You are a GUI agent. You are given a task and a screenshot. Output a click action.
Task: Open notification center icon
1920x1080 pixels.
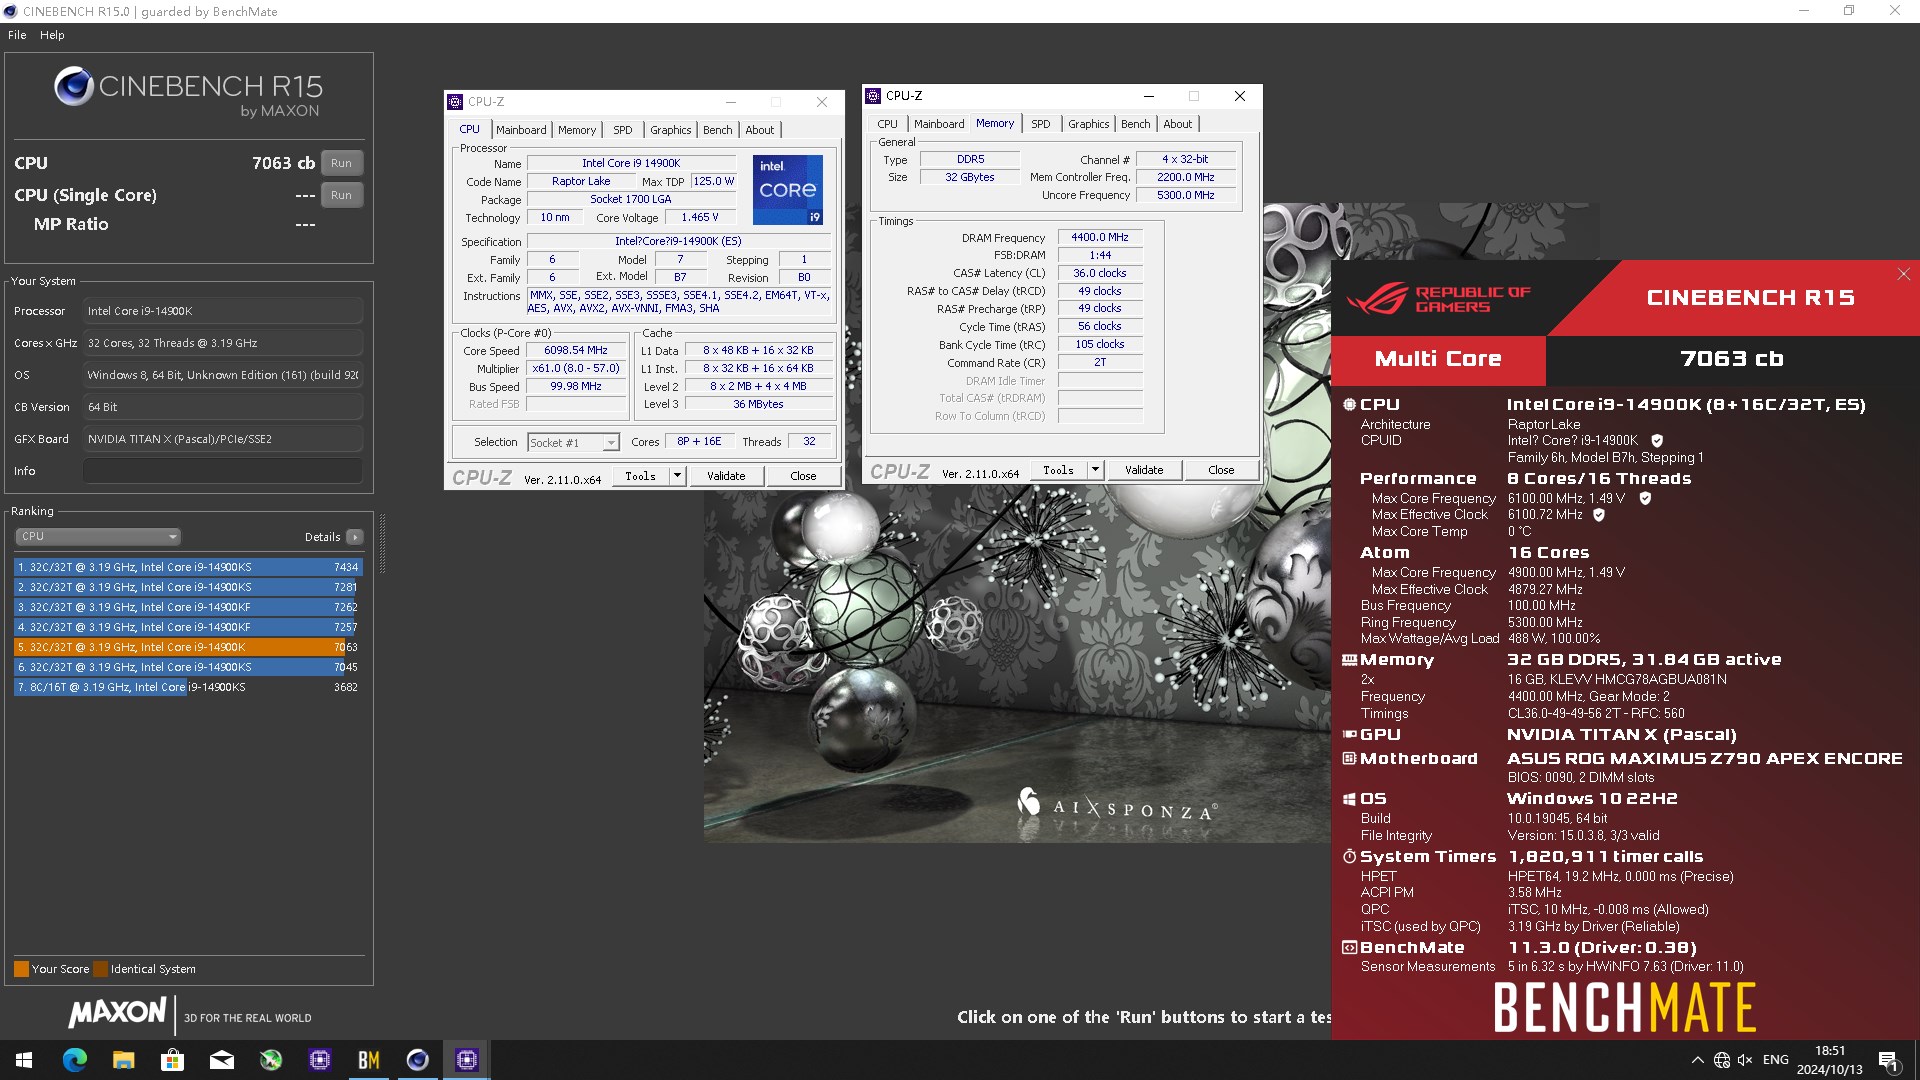pos(1889,1060)
